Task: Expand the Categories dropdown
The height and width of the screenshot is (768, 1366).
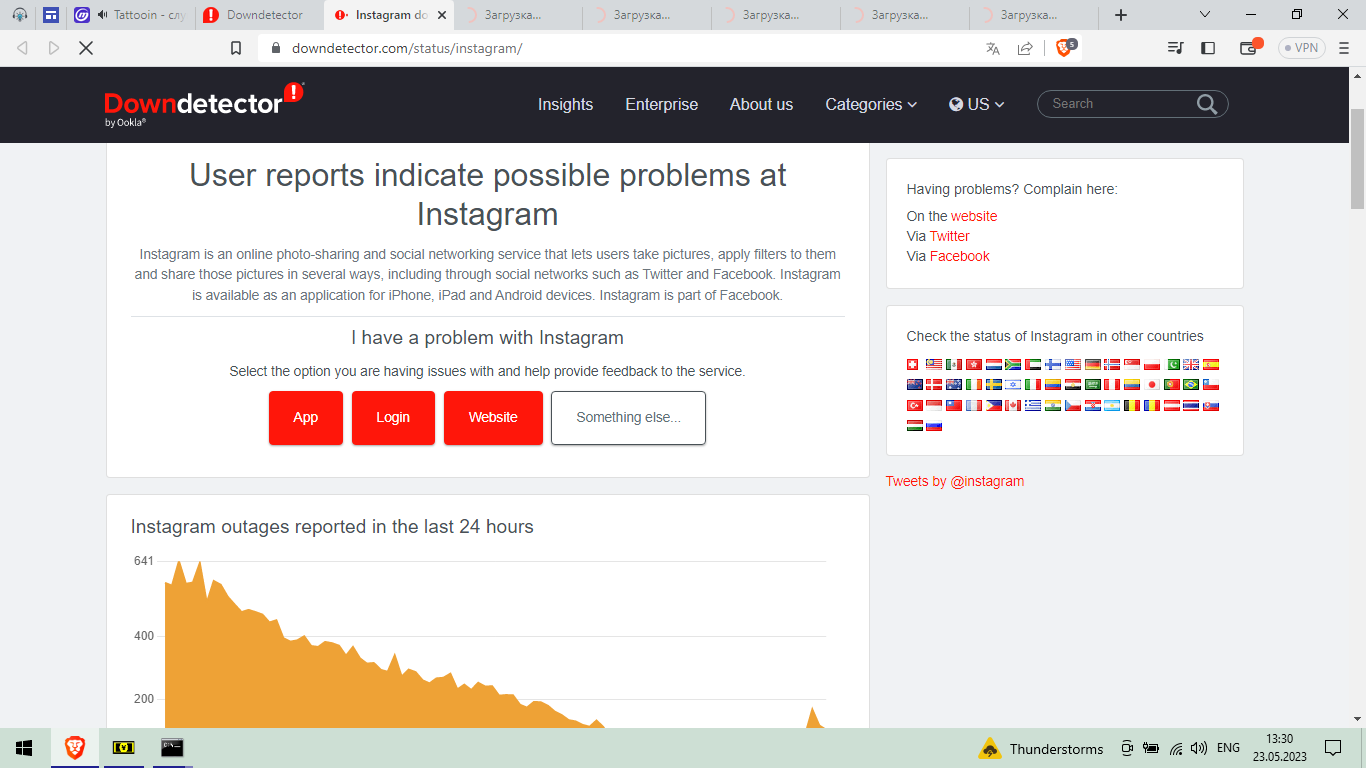Action: pyautogui.click(x=871, y=105)
